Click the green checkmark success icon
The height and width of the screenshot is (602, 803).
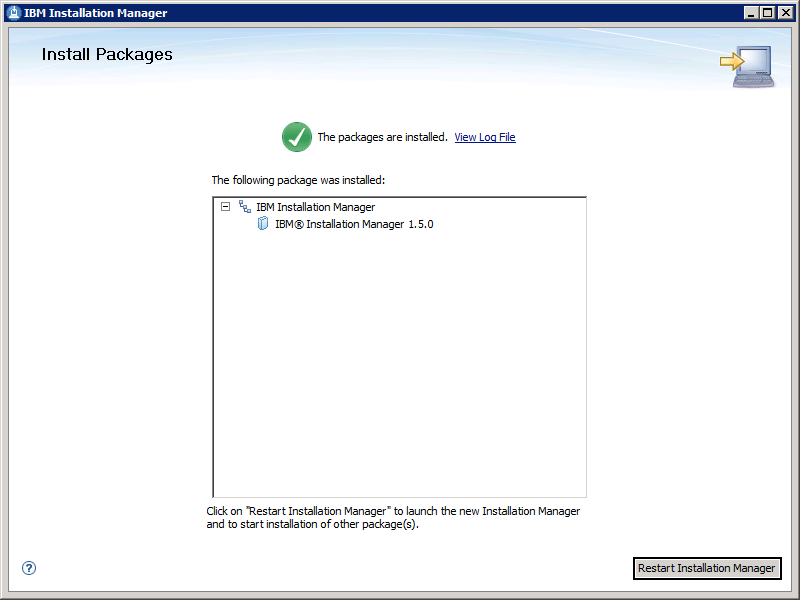point(296,137)
